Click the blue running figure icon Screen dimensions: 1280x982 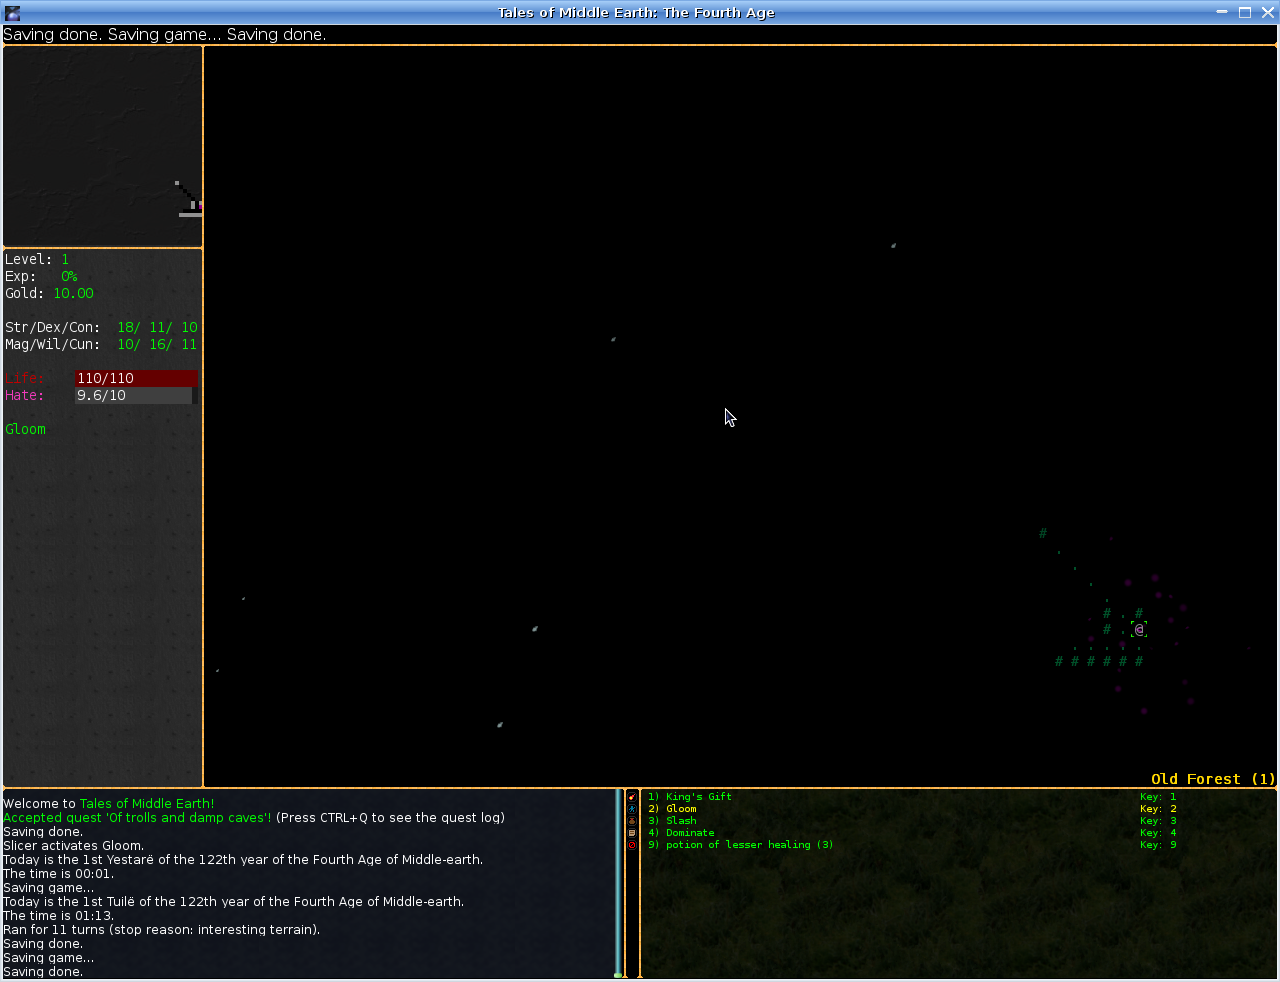632,809
